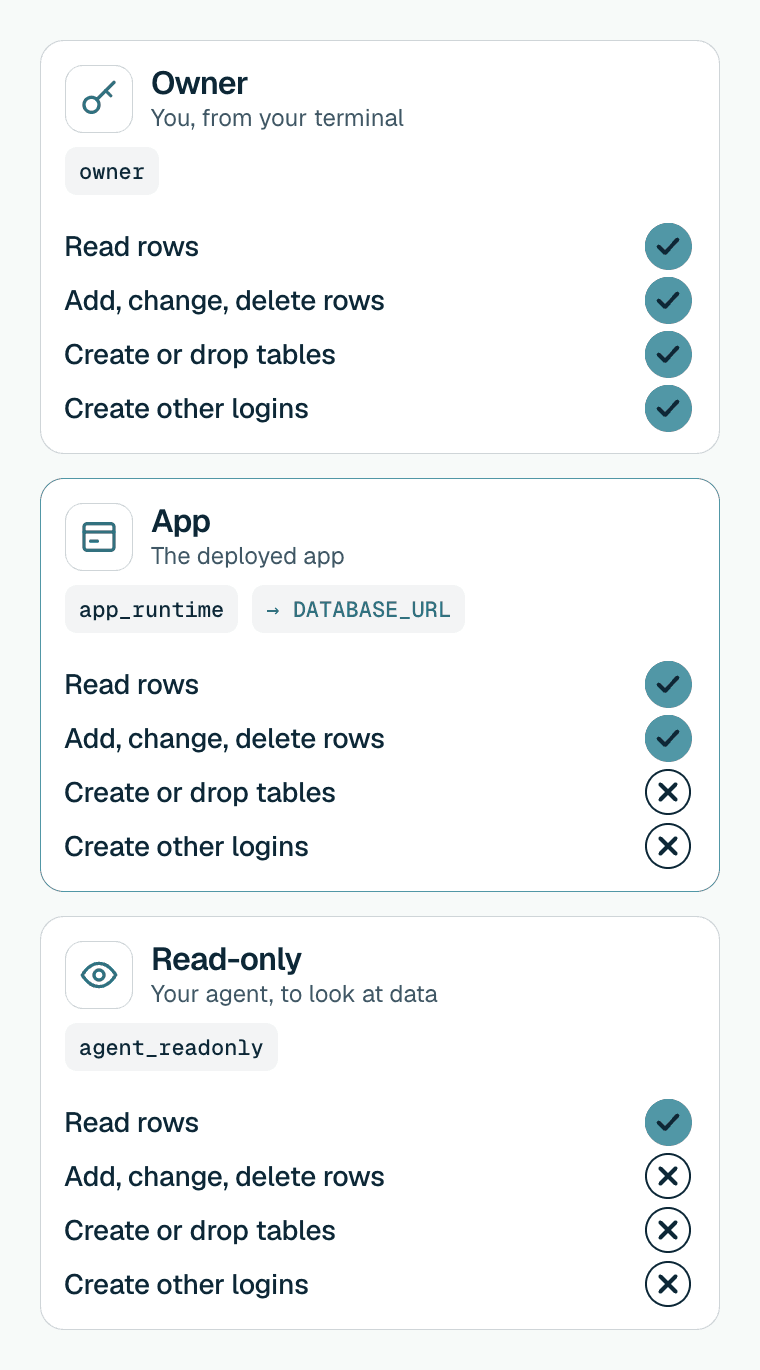Click "Create or drop tables" in Owner card

[200, 355]
